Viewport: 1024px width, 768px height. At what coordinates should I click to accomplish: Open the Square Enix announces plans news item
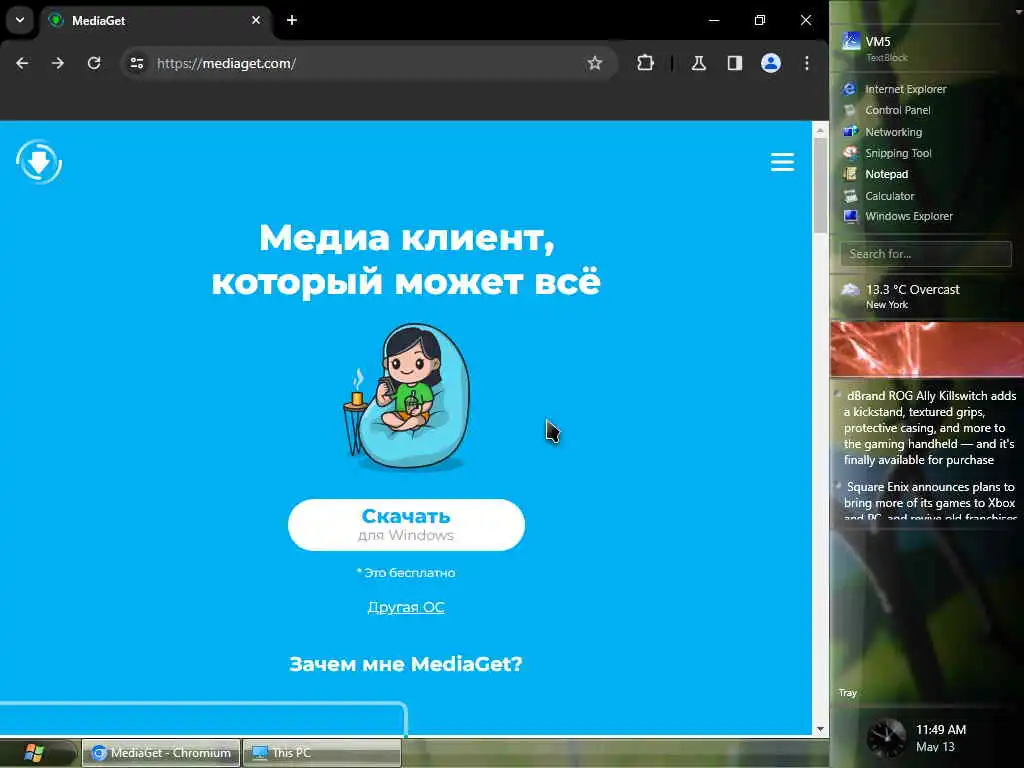click(929, 502)
